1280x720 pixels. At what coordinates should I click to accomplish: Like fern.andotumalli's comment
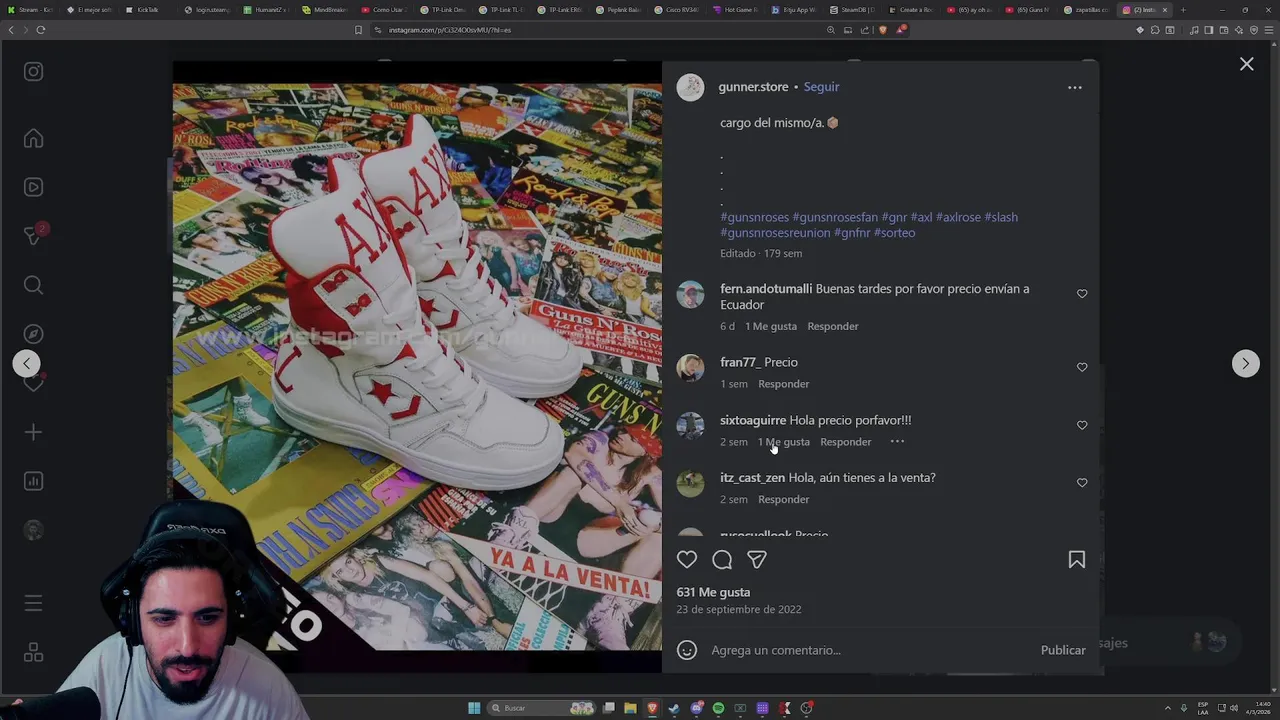coord(1082,294)
